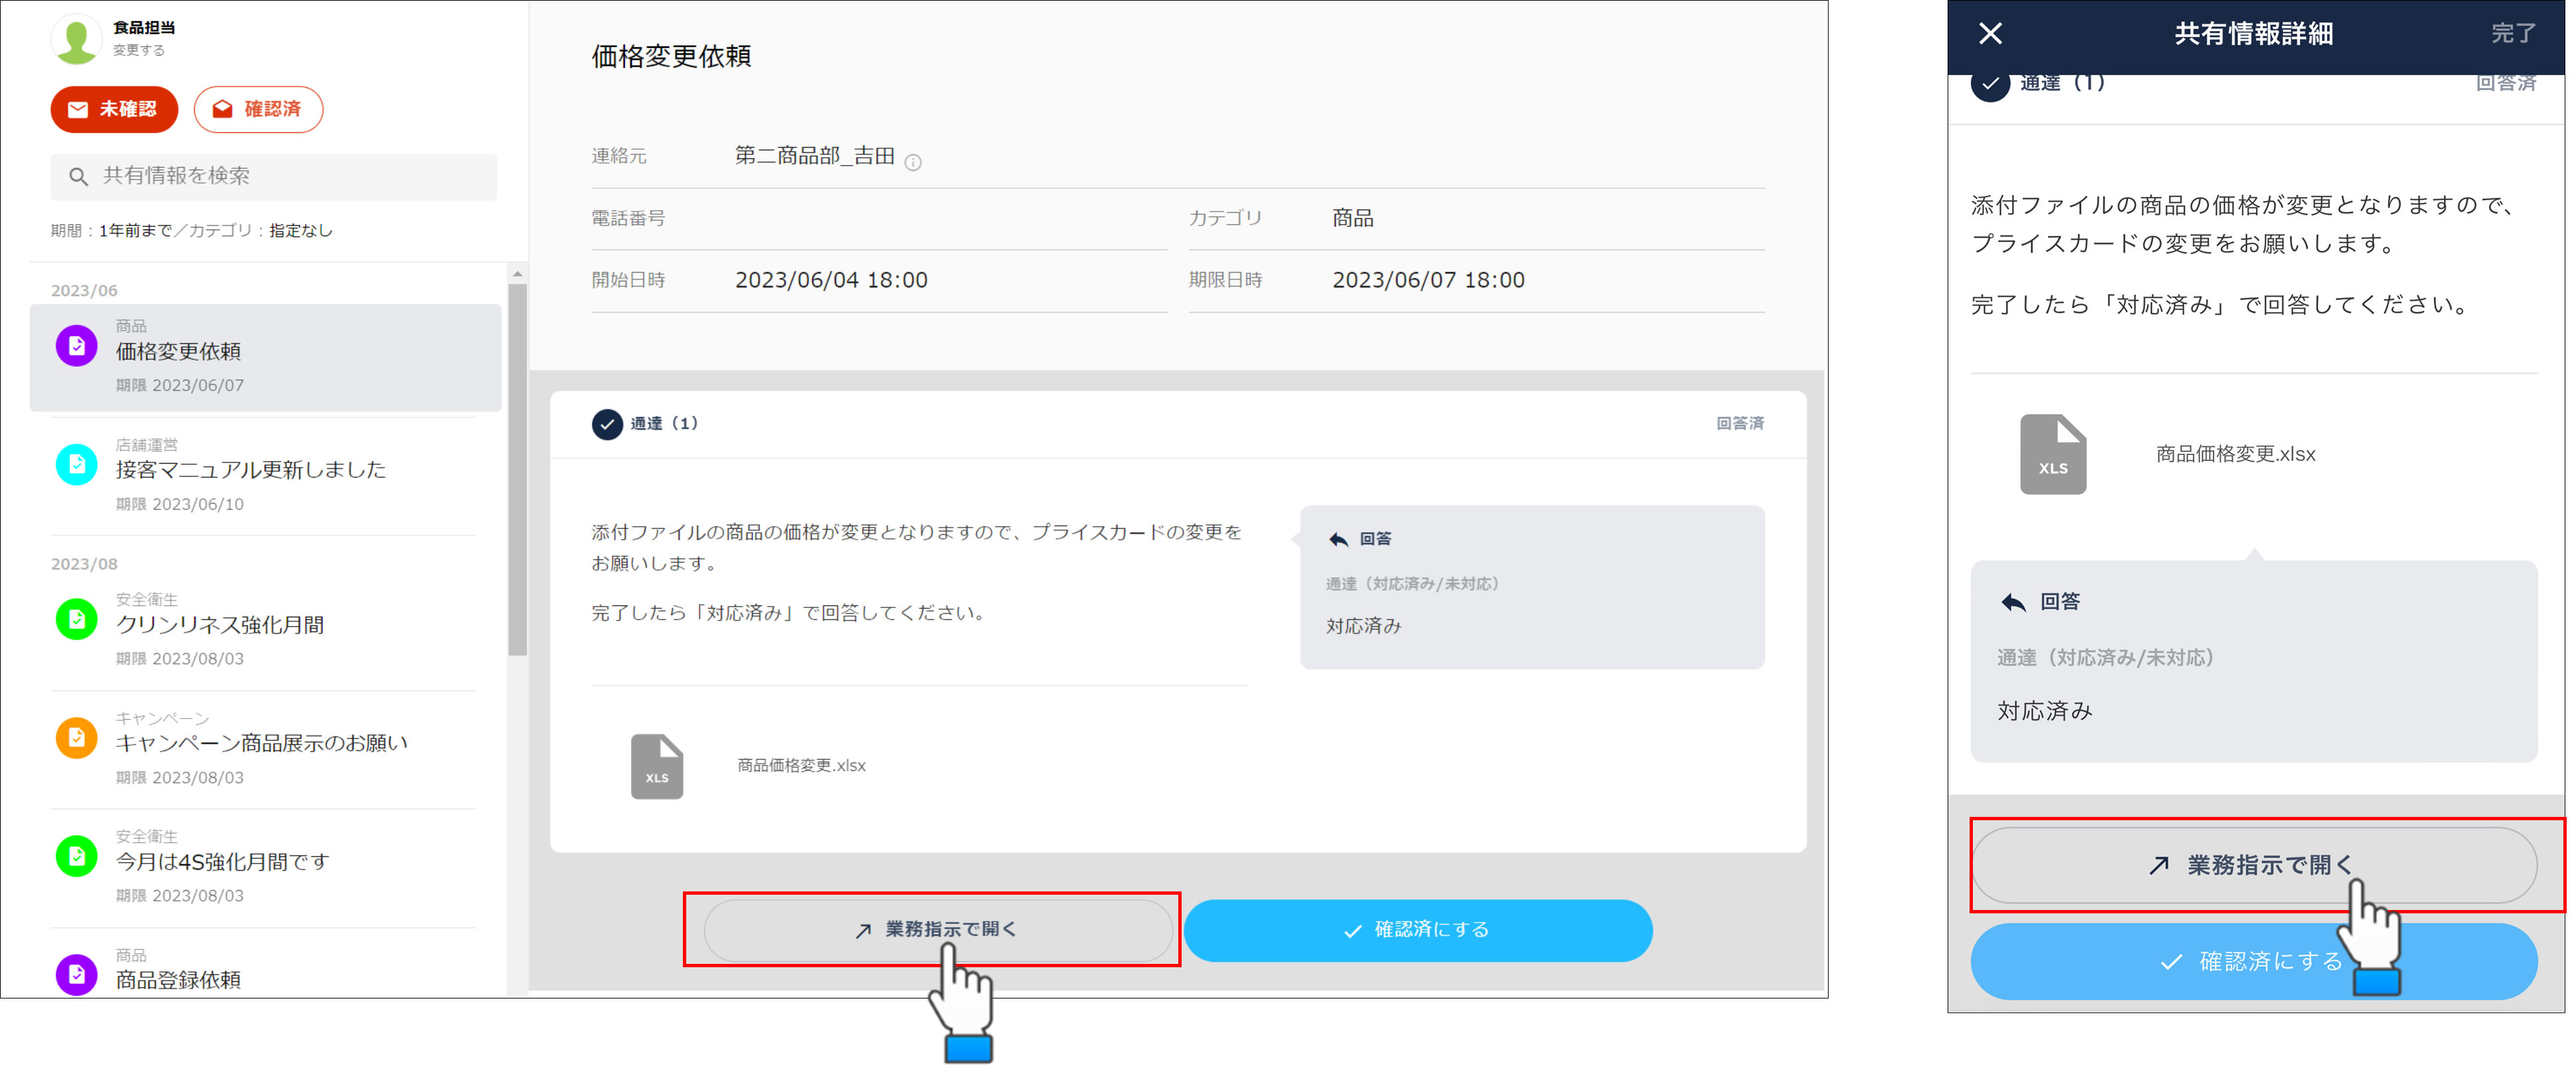Screen dimensions: 2576x1075
Task: Click the 通達（1） check icon in main panel
Action: (x=607, y=424)
